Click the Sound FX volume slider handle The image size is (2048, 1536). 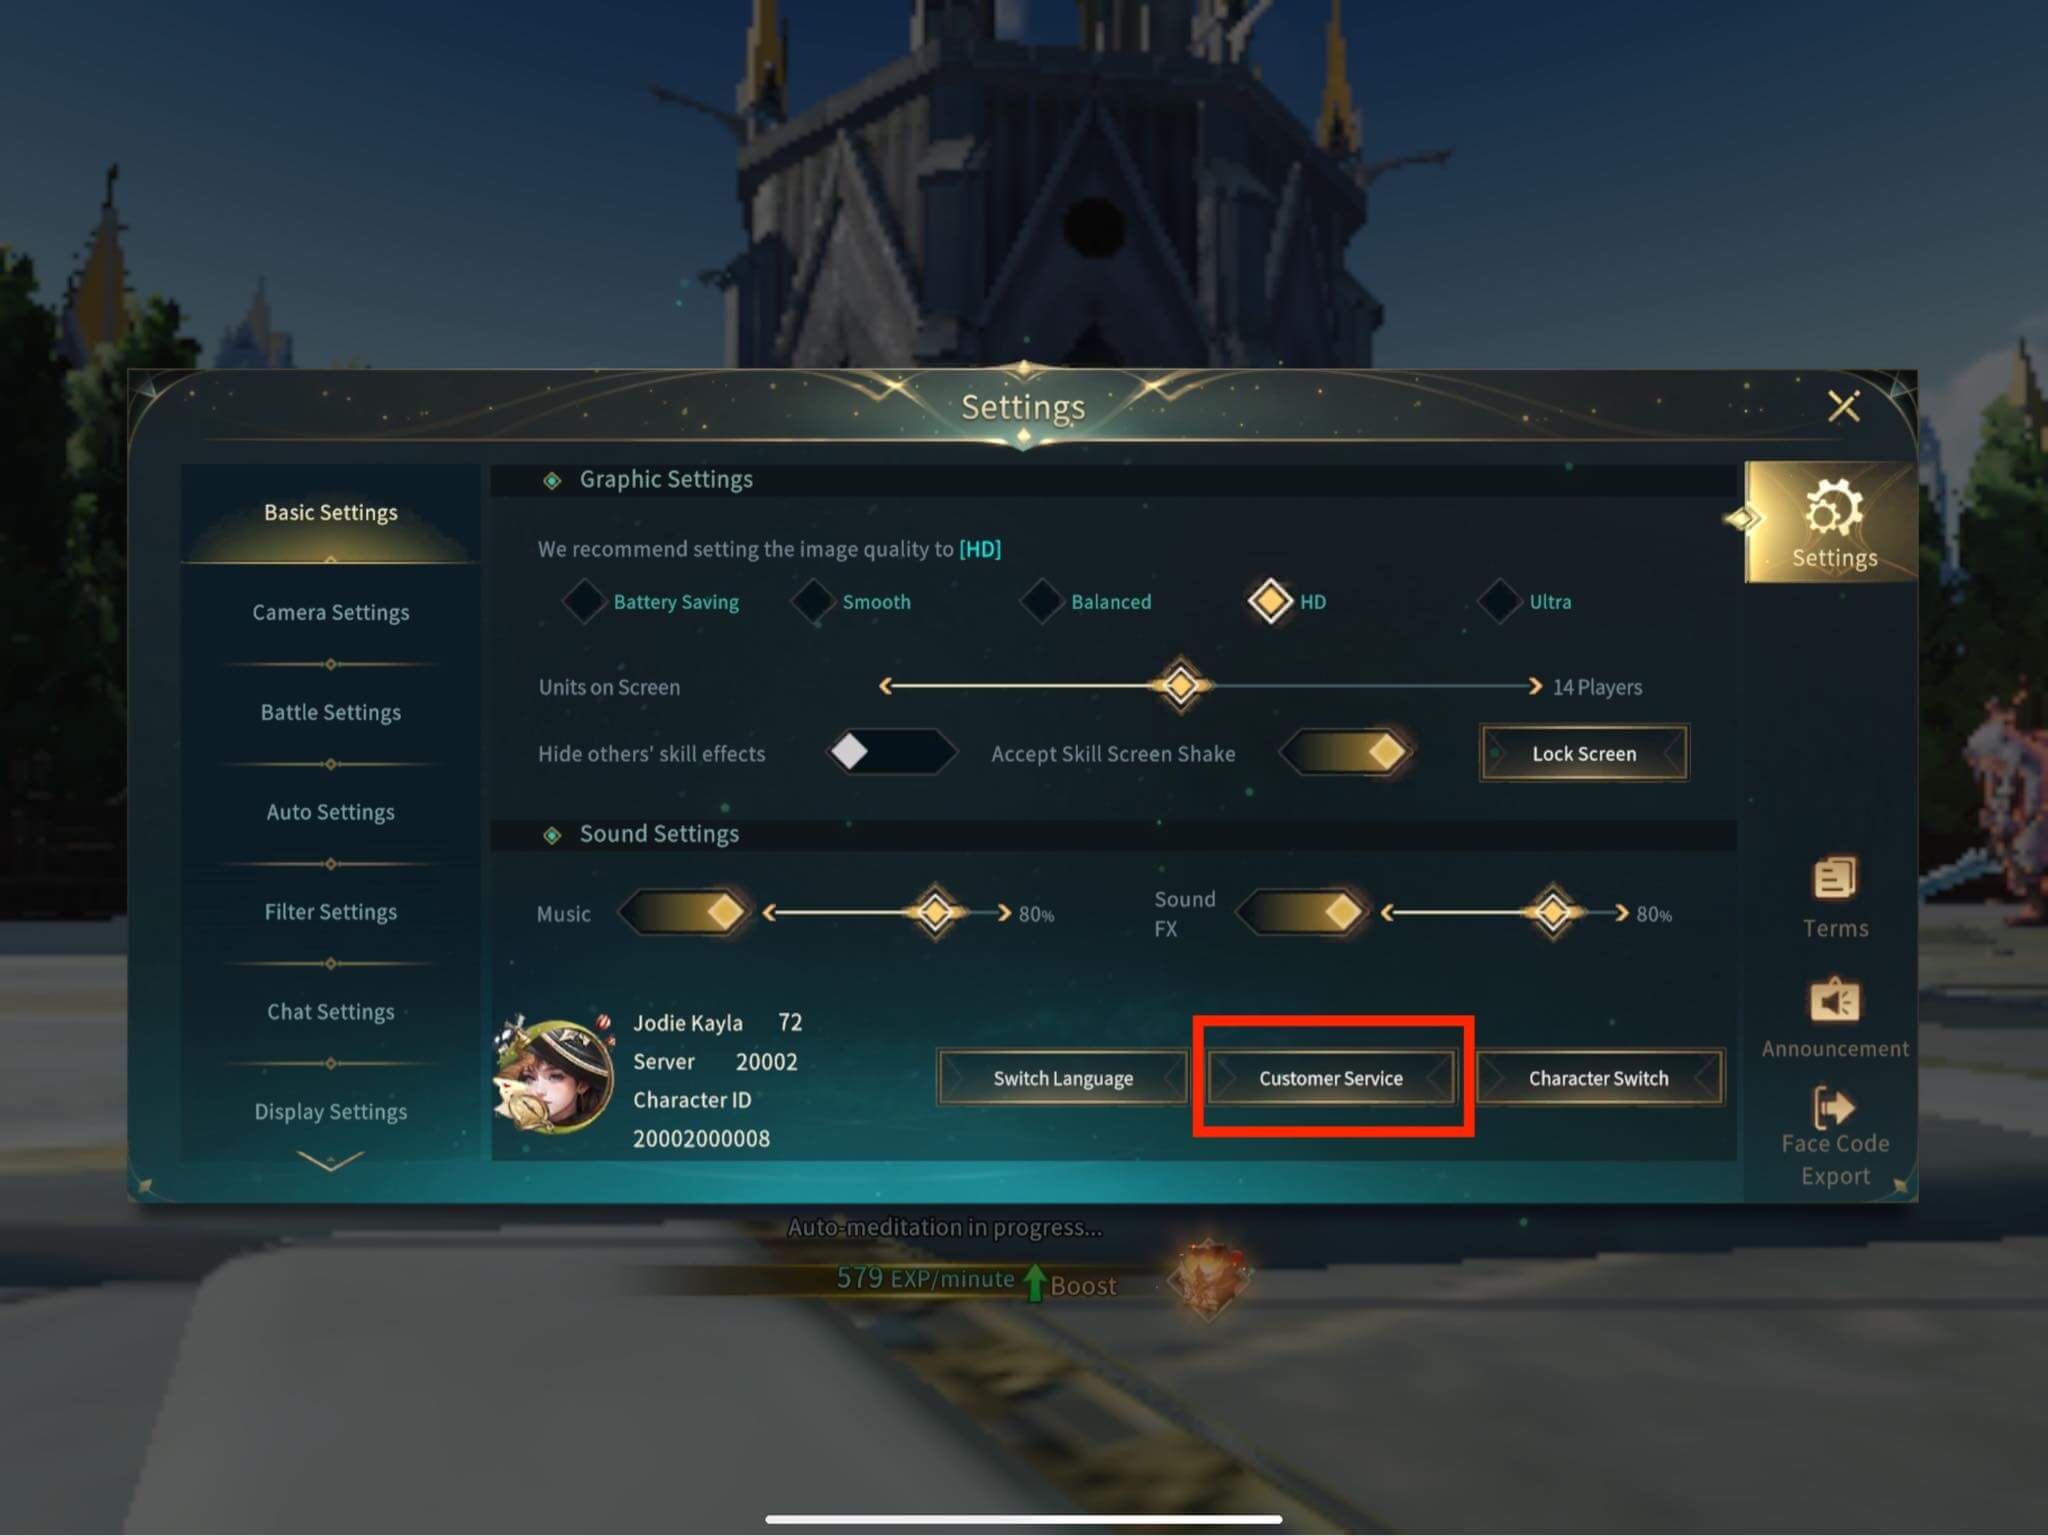(1553, 912)
